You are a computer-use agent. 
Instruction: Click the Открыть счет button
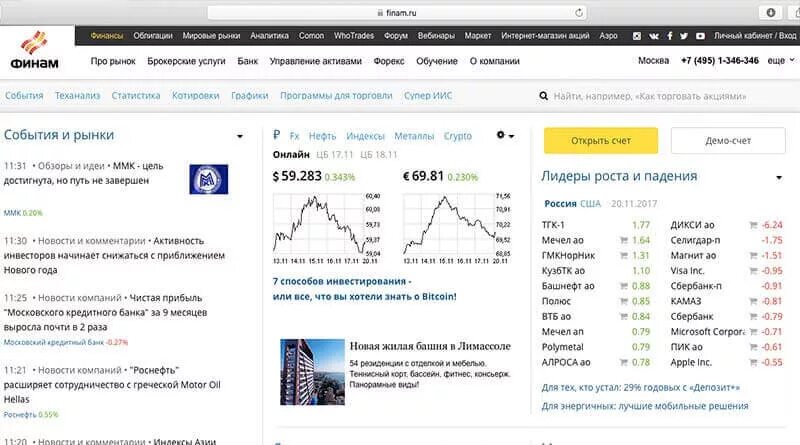[601, 140]
